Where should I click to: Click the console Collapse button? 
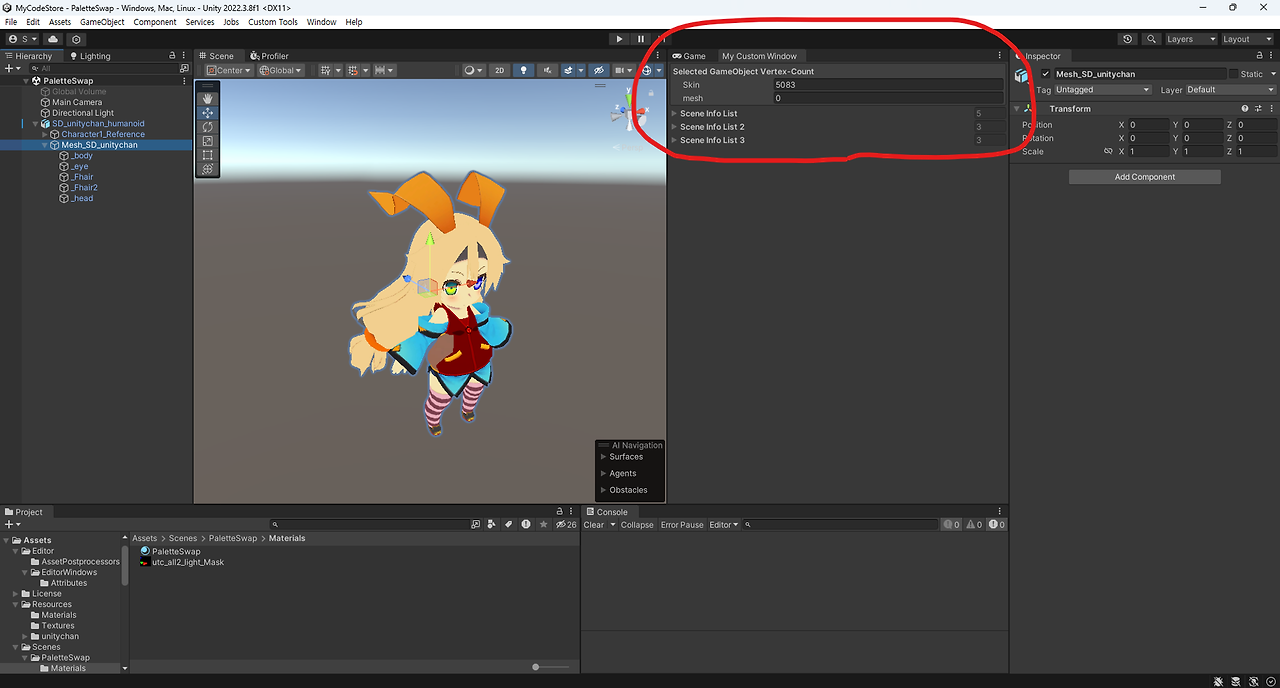(637, 524)
